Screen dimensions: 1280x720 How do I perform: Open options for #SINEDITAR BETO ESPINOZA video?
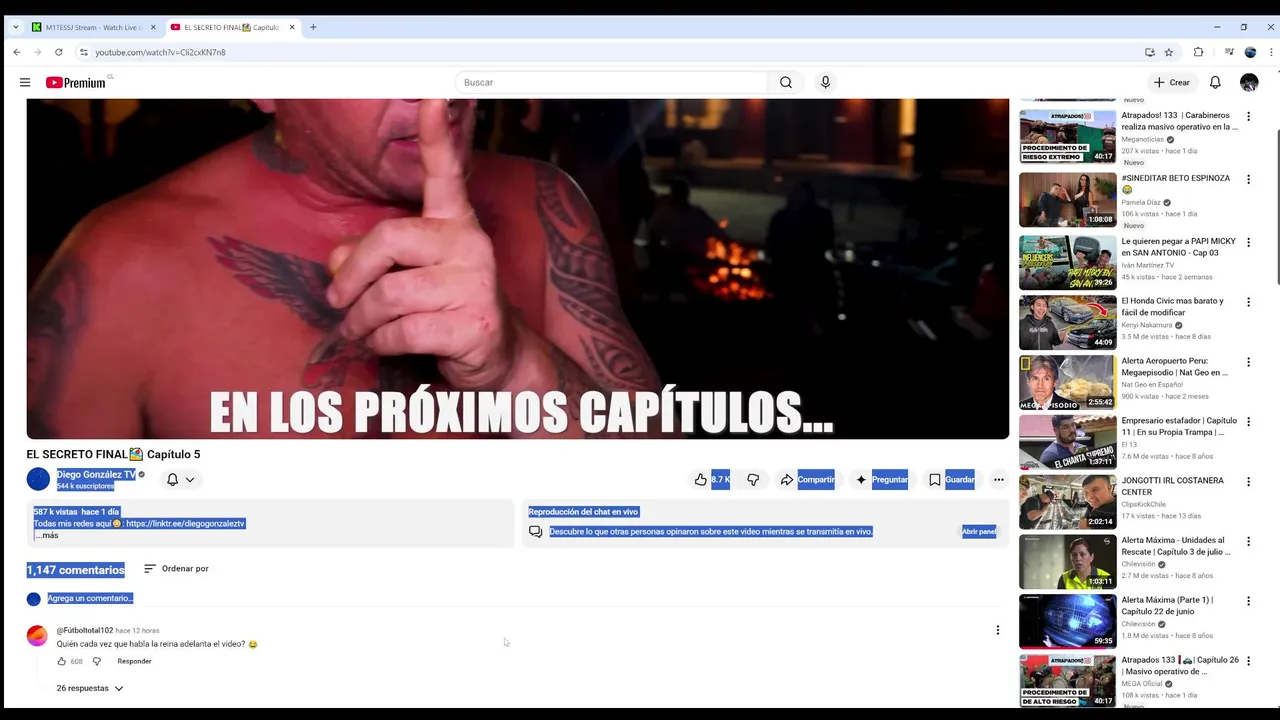[1248, 180]
